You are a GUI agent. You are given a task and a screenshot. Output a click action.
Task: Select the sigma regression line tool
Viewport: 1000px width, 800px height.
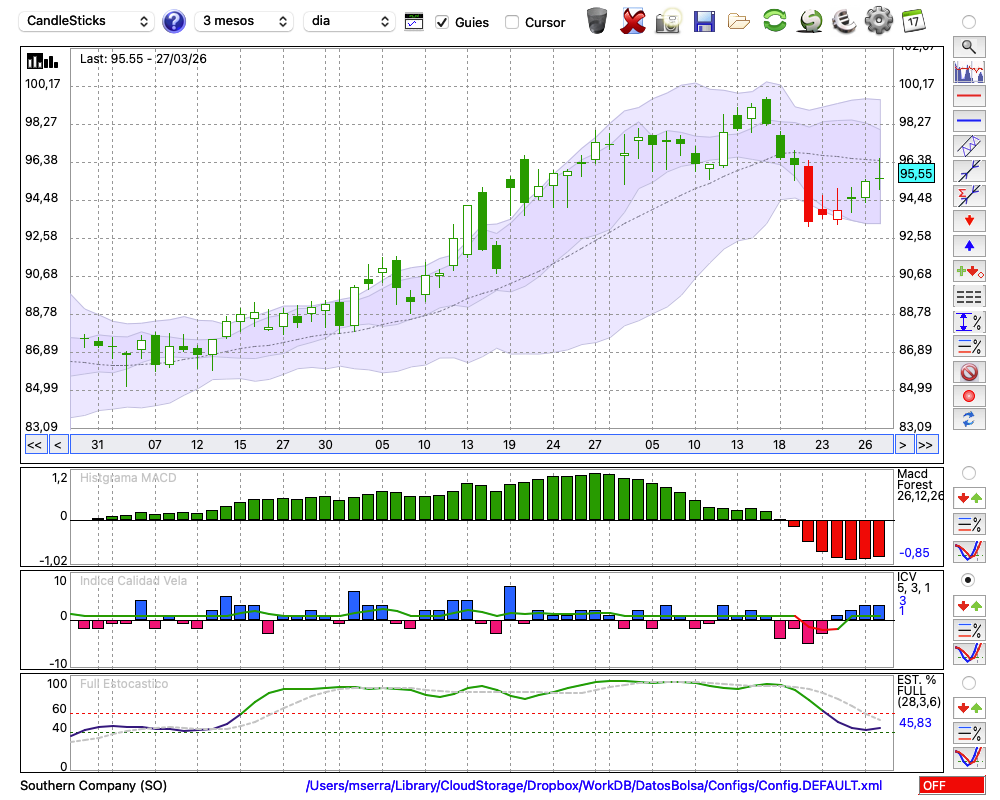[x=969, y=196]
